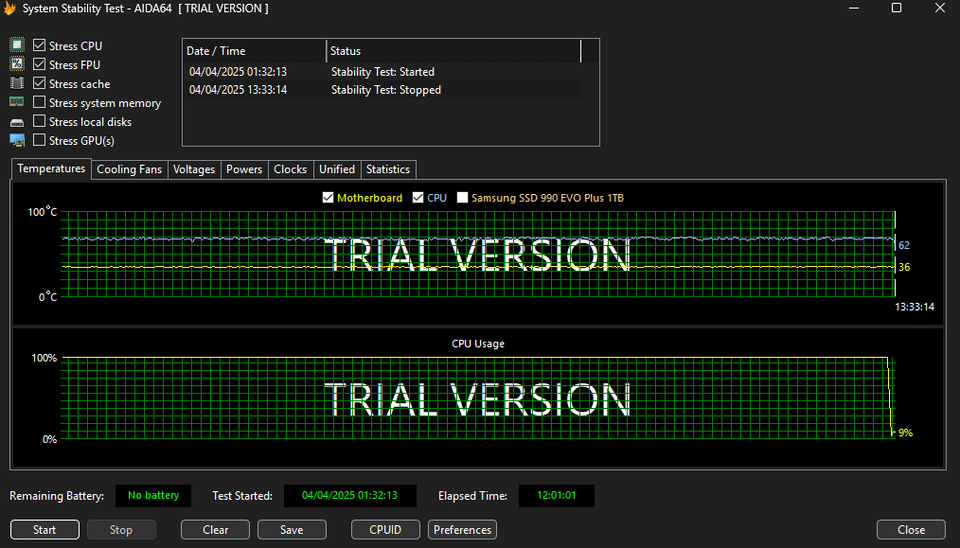This screenshot has width=960, height=548.
Task: Uncheck the Stress cache checkbox
Action: pyautogui.click(x=39, y=83)
